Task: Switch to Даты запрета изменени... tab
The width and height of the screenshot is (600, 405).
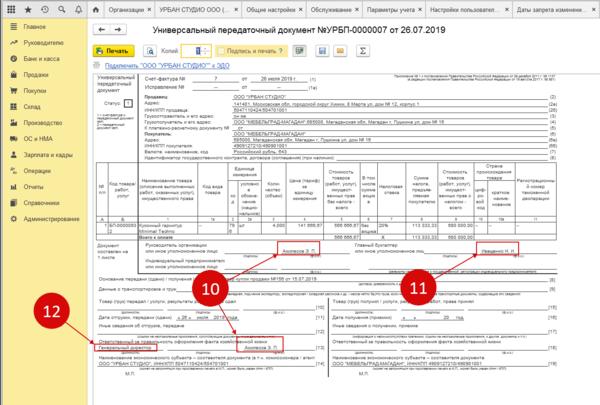Action: tap(551, 10)
